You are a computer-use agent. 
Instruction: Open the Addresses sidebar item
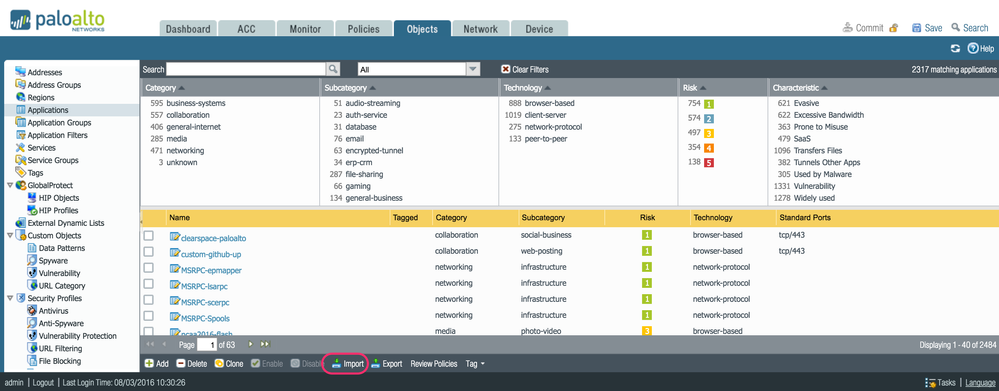pos(39,73)
